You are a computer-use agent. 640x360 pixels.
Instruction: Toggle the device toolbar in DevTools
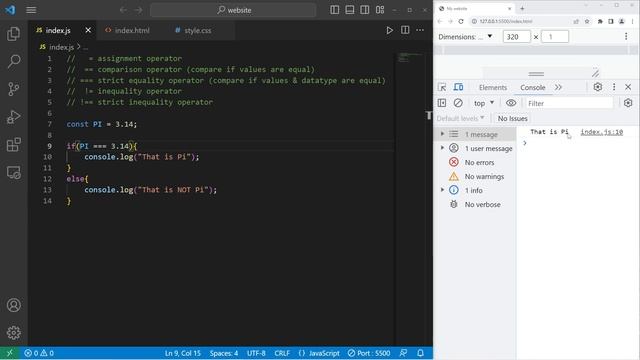coord(458,87)
